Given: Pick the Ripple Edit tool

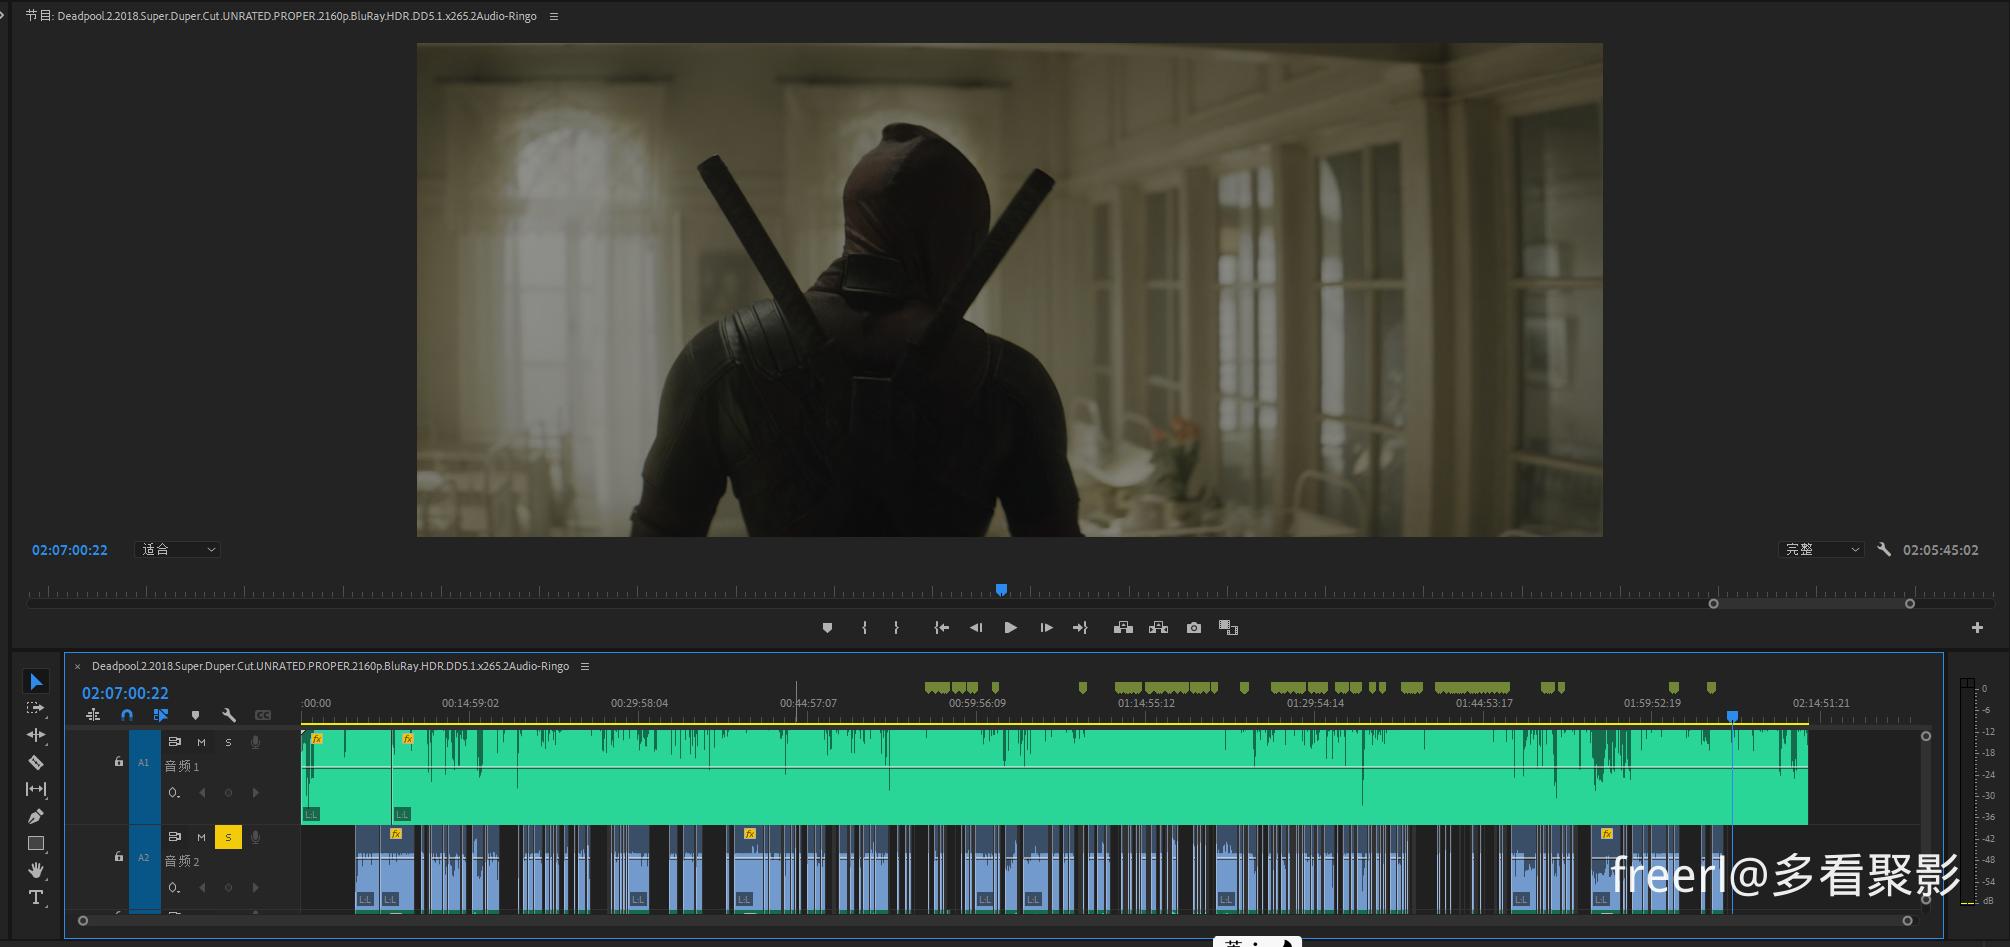Looking at the screenshot, I should pos(36,735).
